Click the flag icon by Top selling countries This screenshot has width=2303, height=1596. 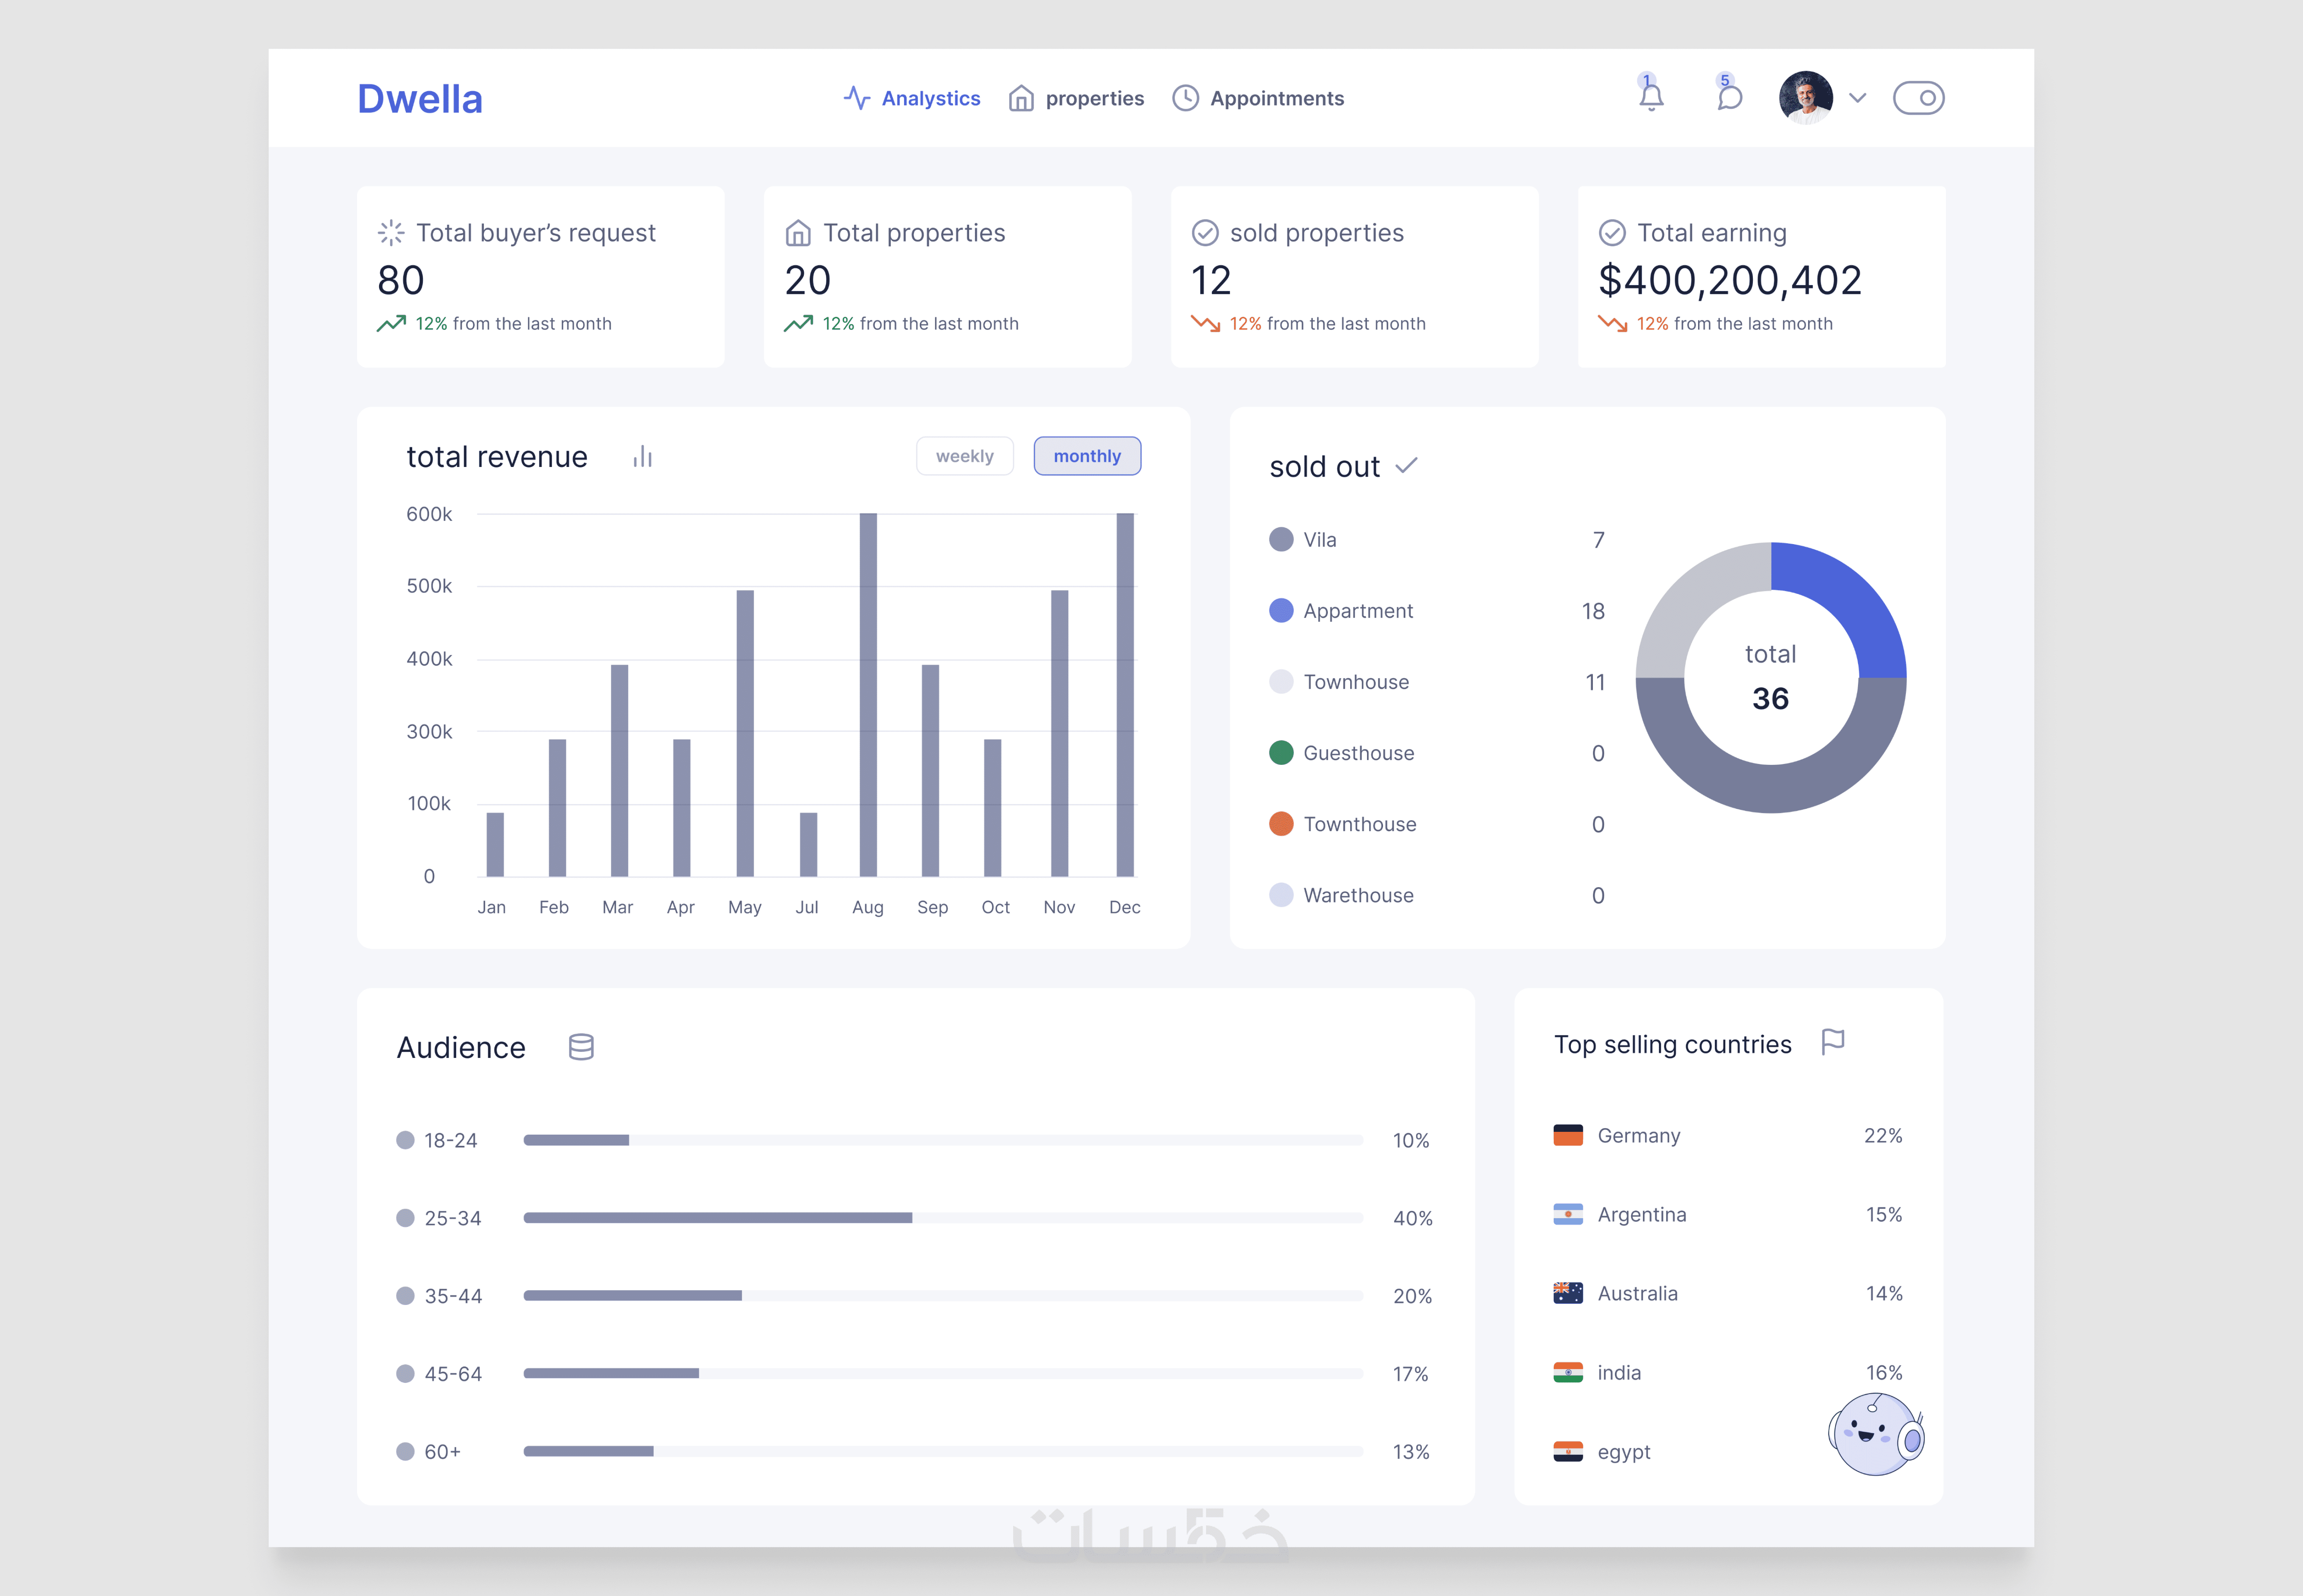(x=1832, y=1042)
